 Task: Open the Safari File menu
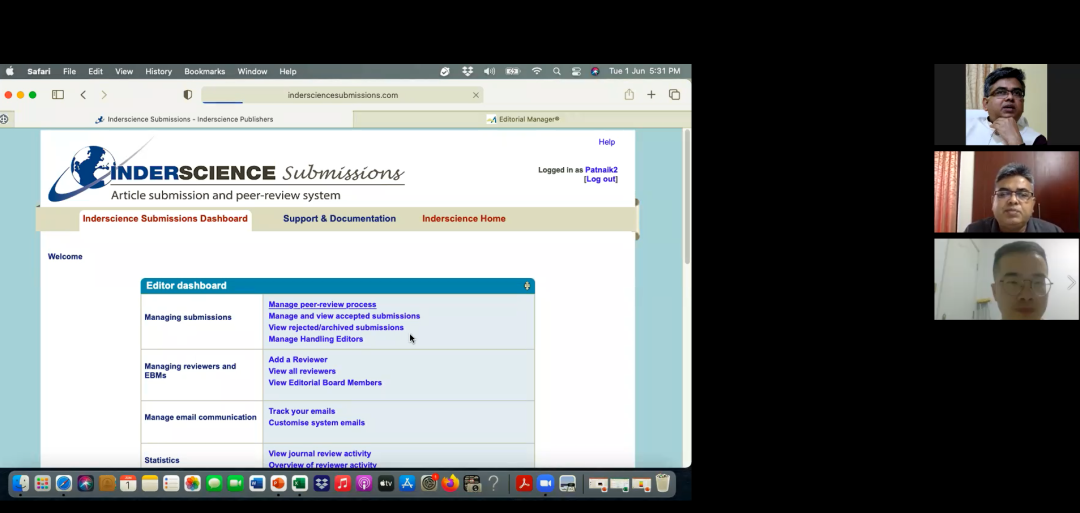70,72
